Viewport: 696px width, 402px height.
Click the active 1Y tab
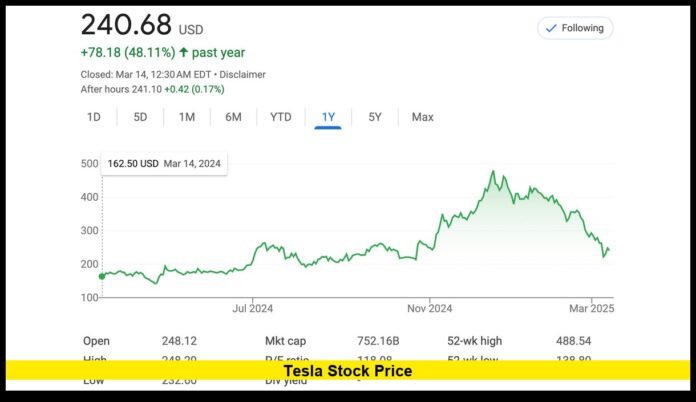tap(328, 117)
